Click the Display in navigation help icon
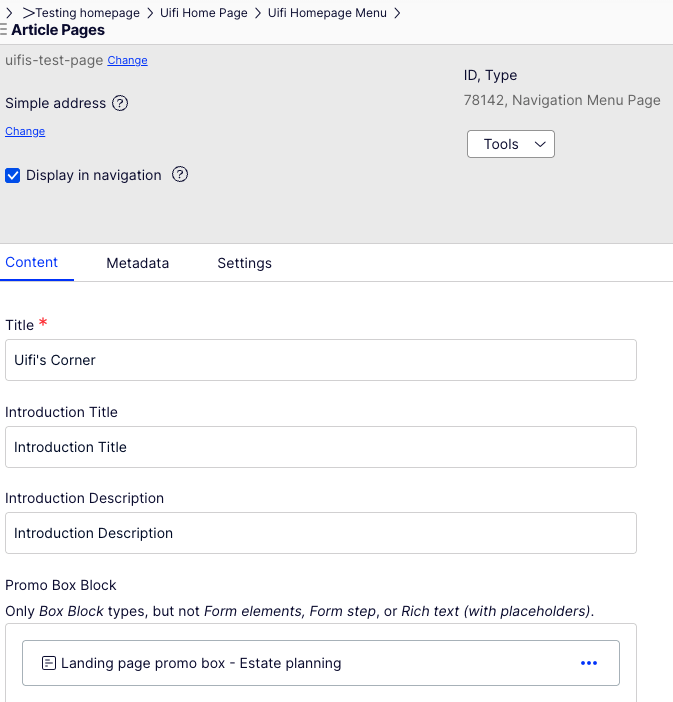 (180, 175)
